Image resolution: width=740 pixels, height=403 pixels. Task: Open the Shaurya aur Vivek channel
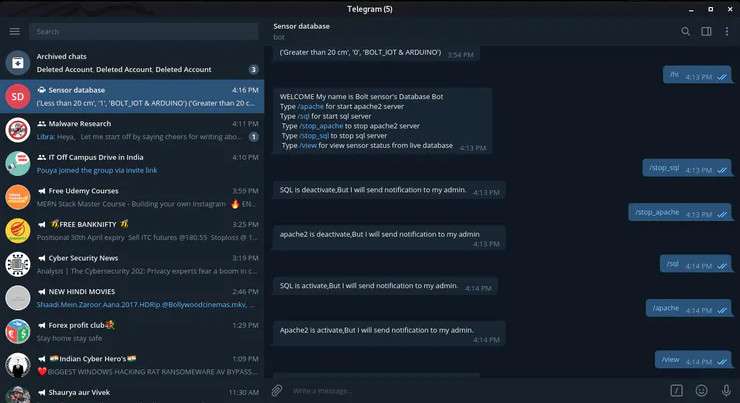132,393
